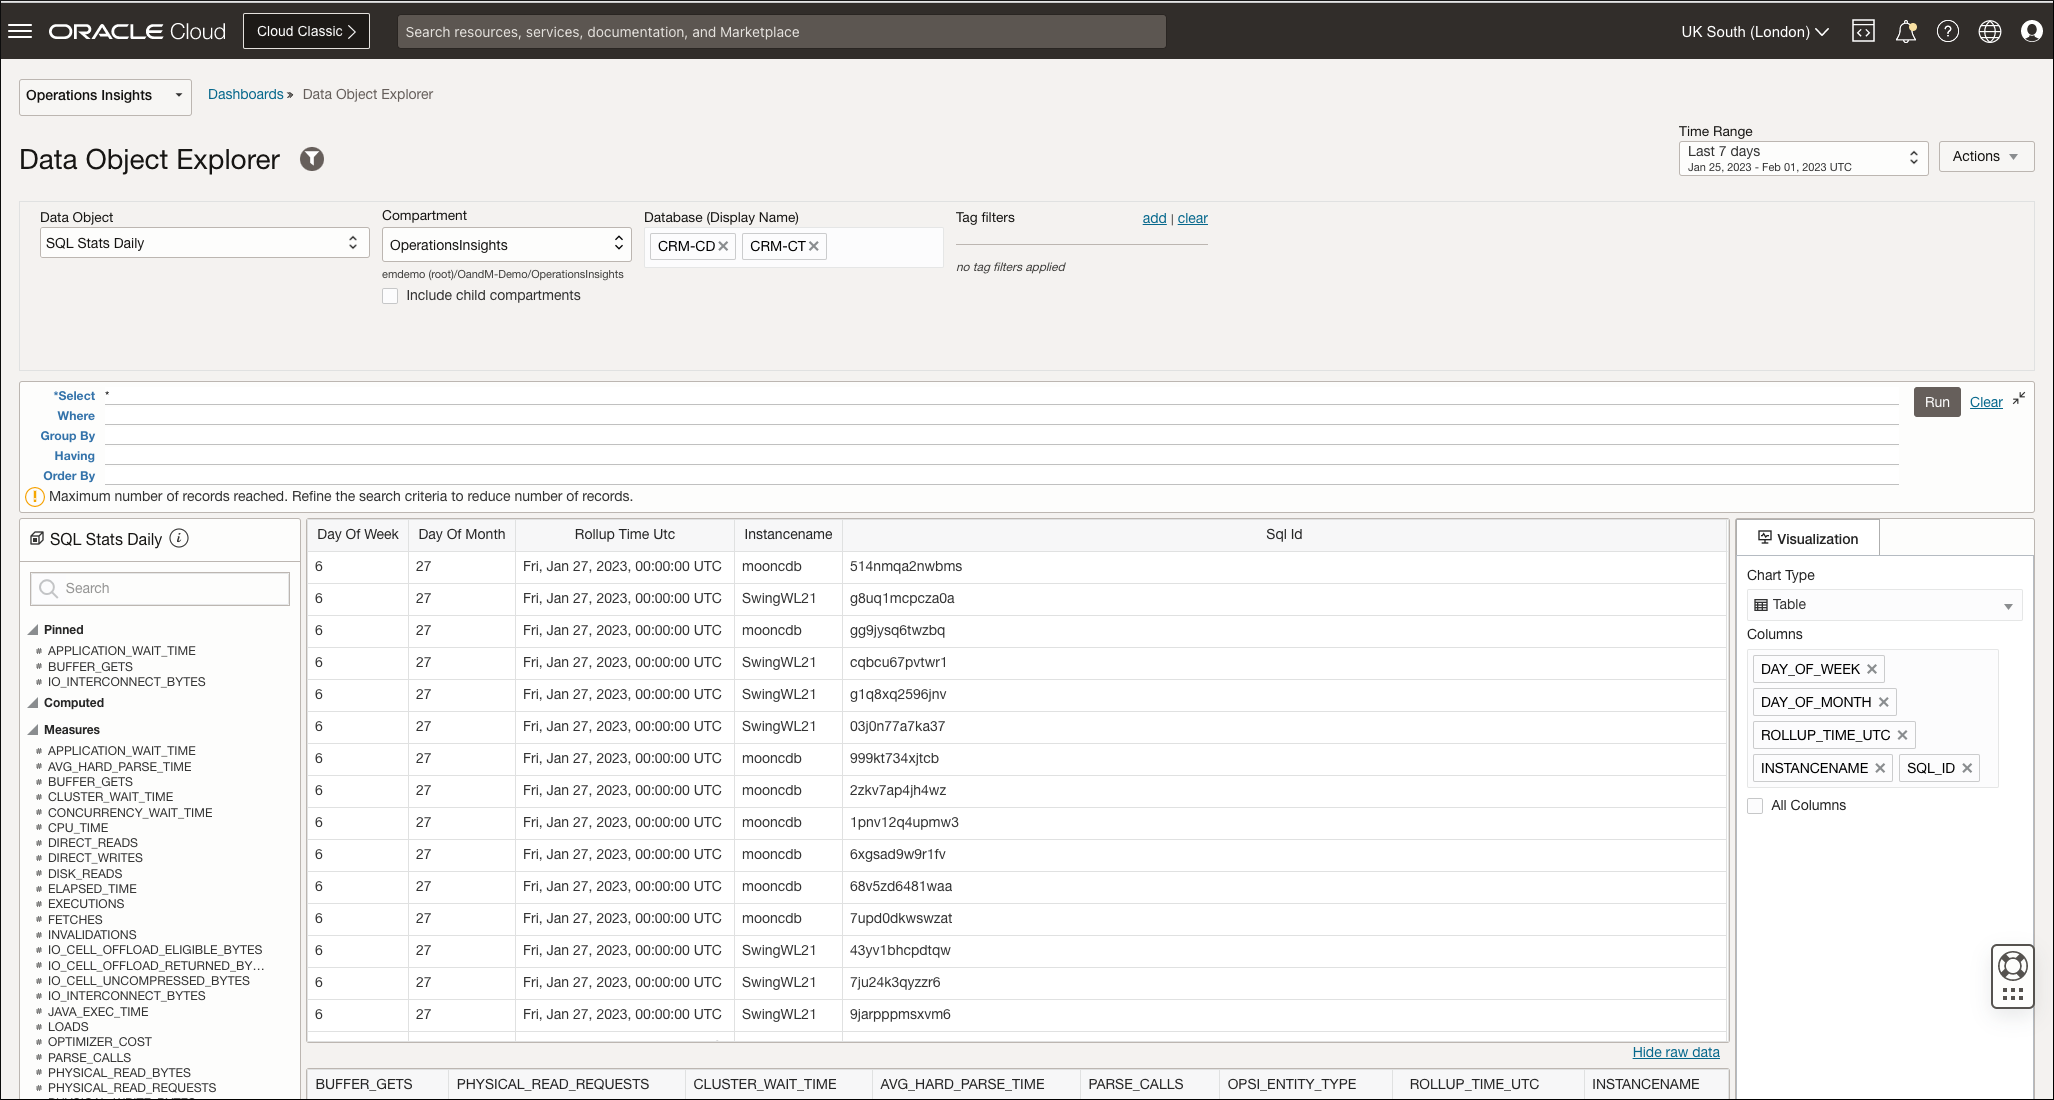Open the Data Object SQL Stats Daily dropdown
Screen dimensions: 2054x1100
(204, 243)
